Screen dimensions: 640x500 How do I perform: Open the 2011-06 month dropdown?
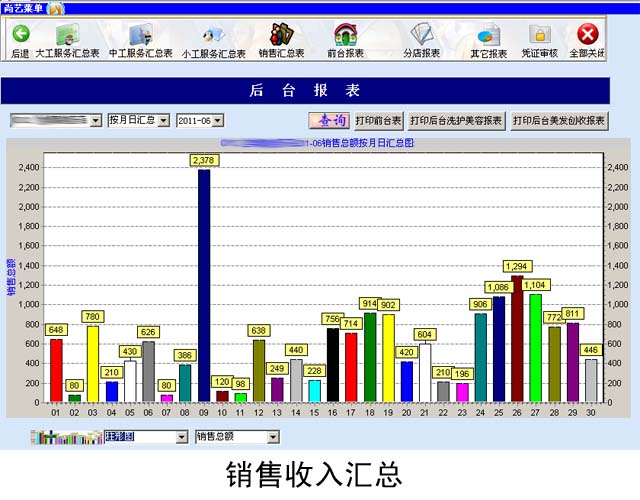click(218, 121)
